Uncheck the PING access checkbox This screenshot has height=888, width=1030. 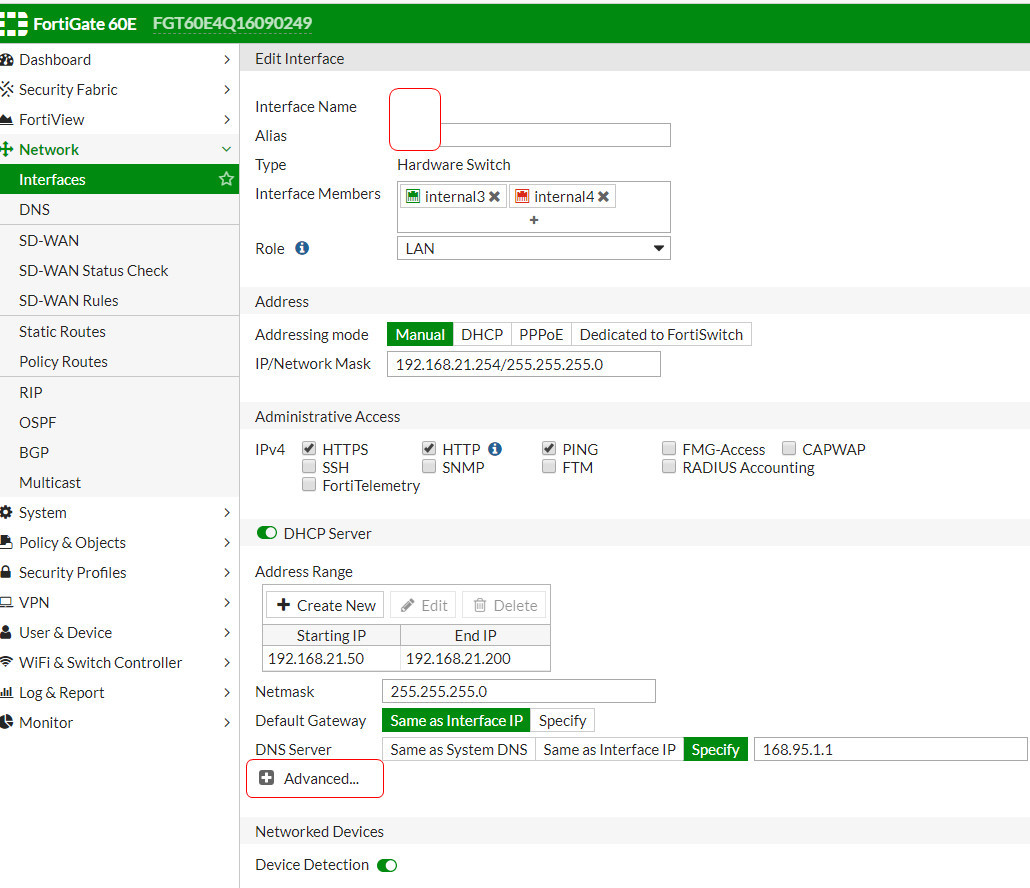coord(549,449)
